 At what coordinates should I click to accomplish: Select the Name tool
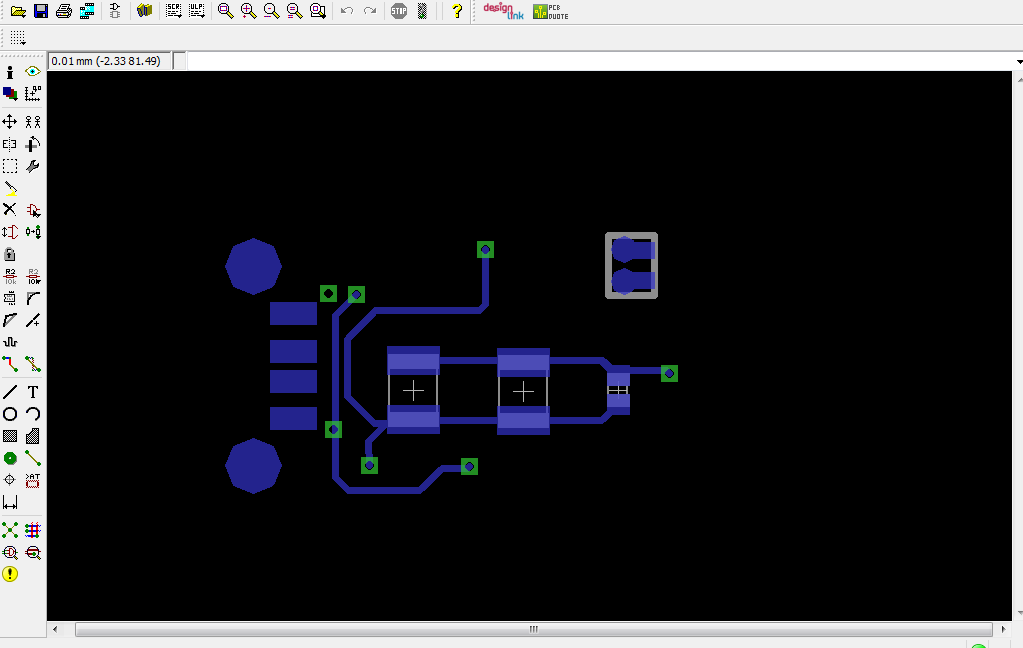[x=10, y=277]
